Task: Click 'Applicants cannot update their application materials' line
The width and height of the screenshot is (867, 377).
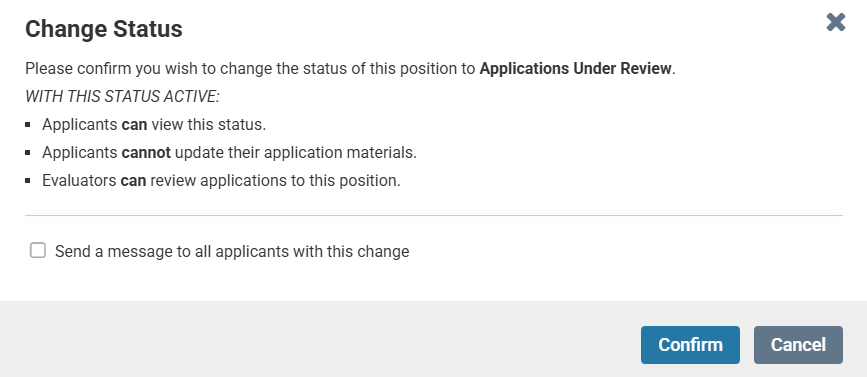Action: point(229,153)
